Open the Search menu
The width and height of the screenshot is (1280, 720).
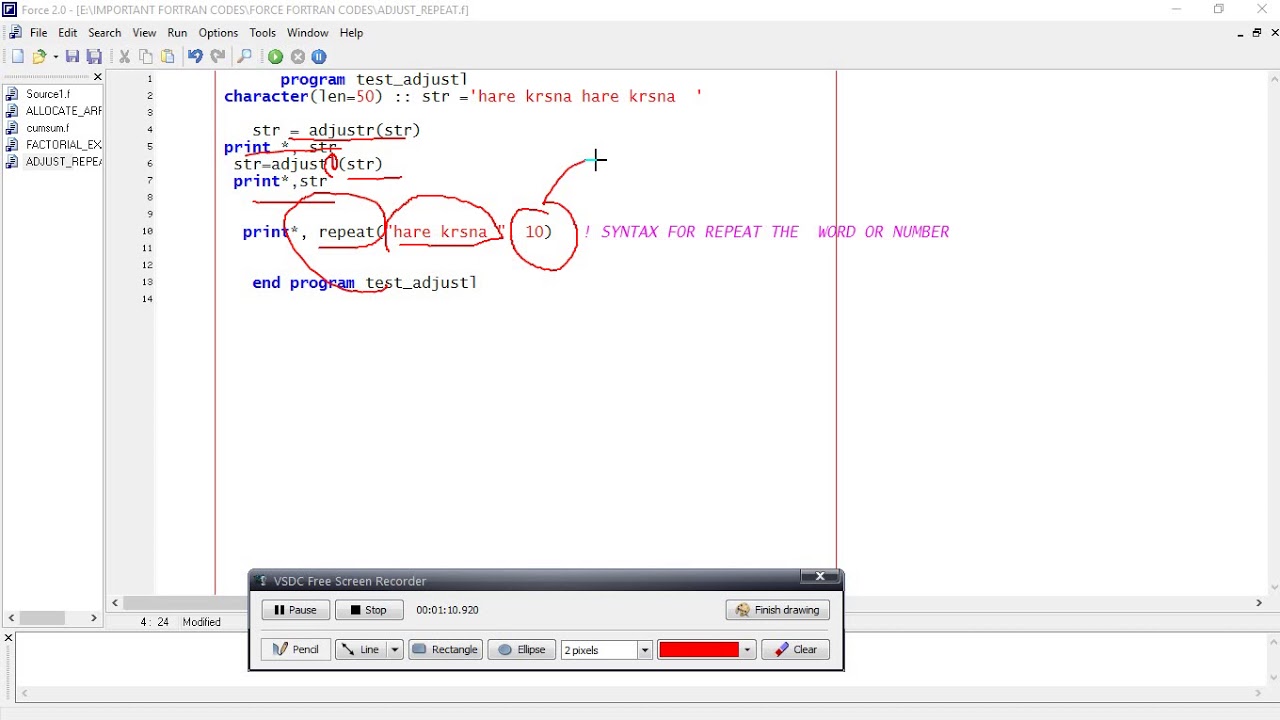pyautogui.click(x=104, y=33)
